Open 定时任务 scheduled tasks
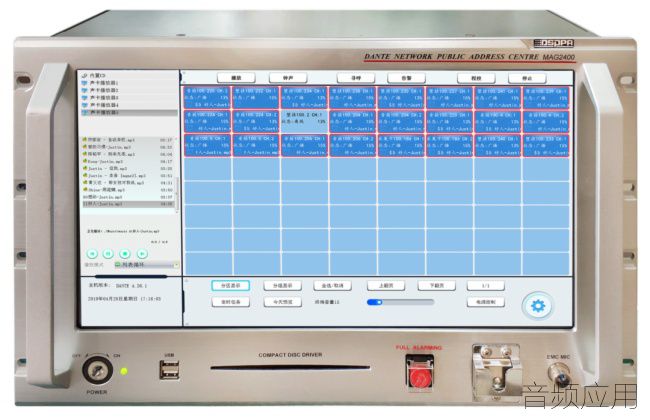 (x=230, y=302)
